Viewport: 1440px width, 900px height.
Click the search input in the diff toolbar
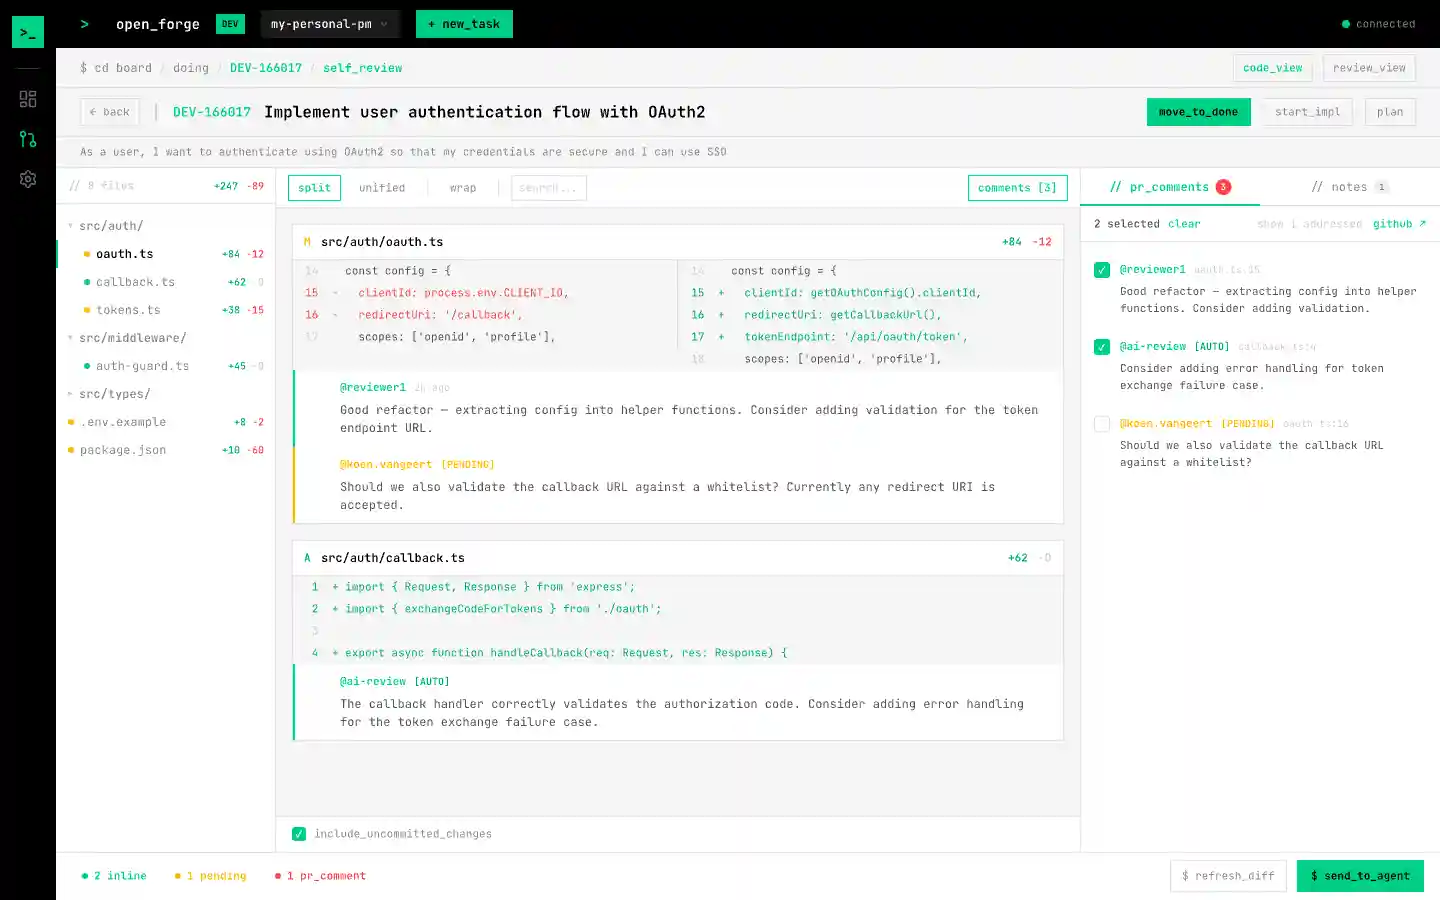click(548, 187)
